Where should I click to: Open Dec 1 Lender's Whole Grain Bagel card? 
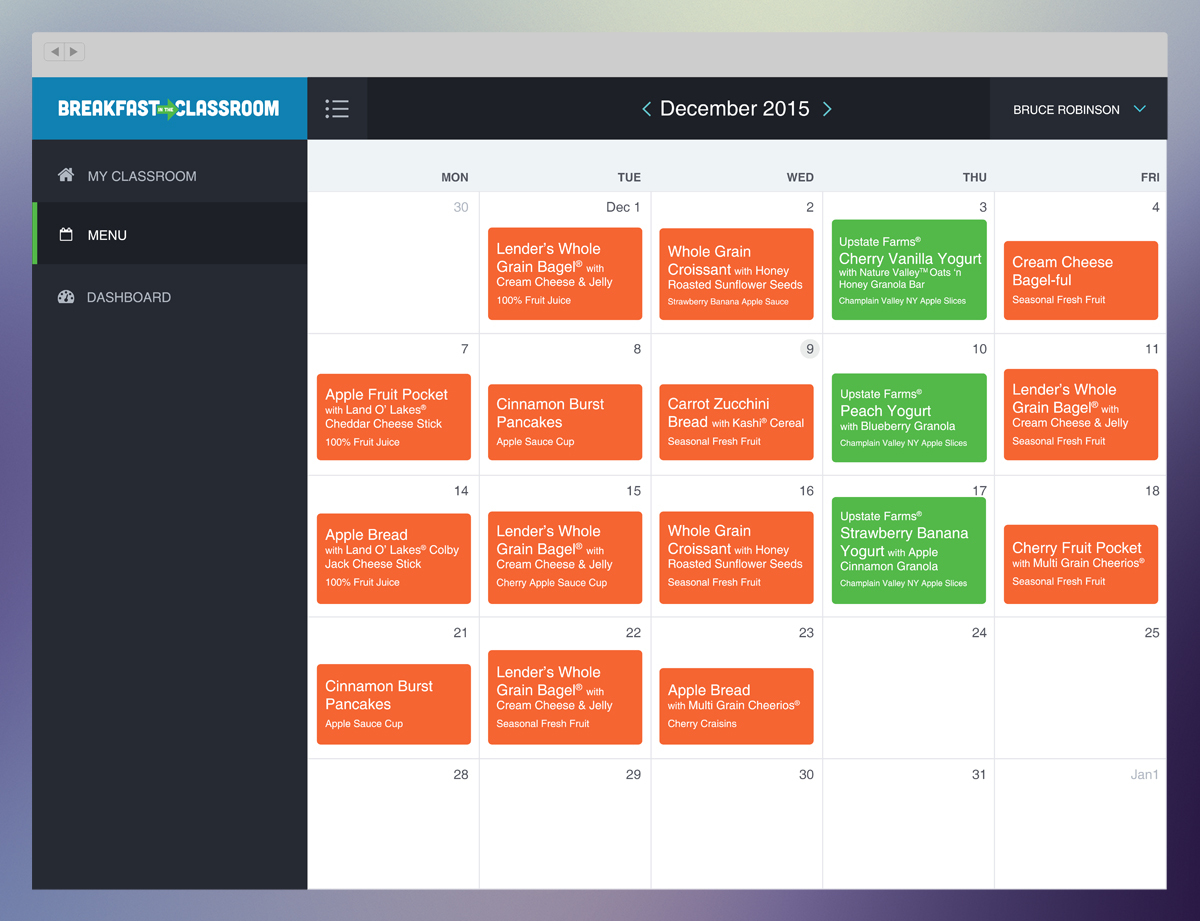[565, 274]
